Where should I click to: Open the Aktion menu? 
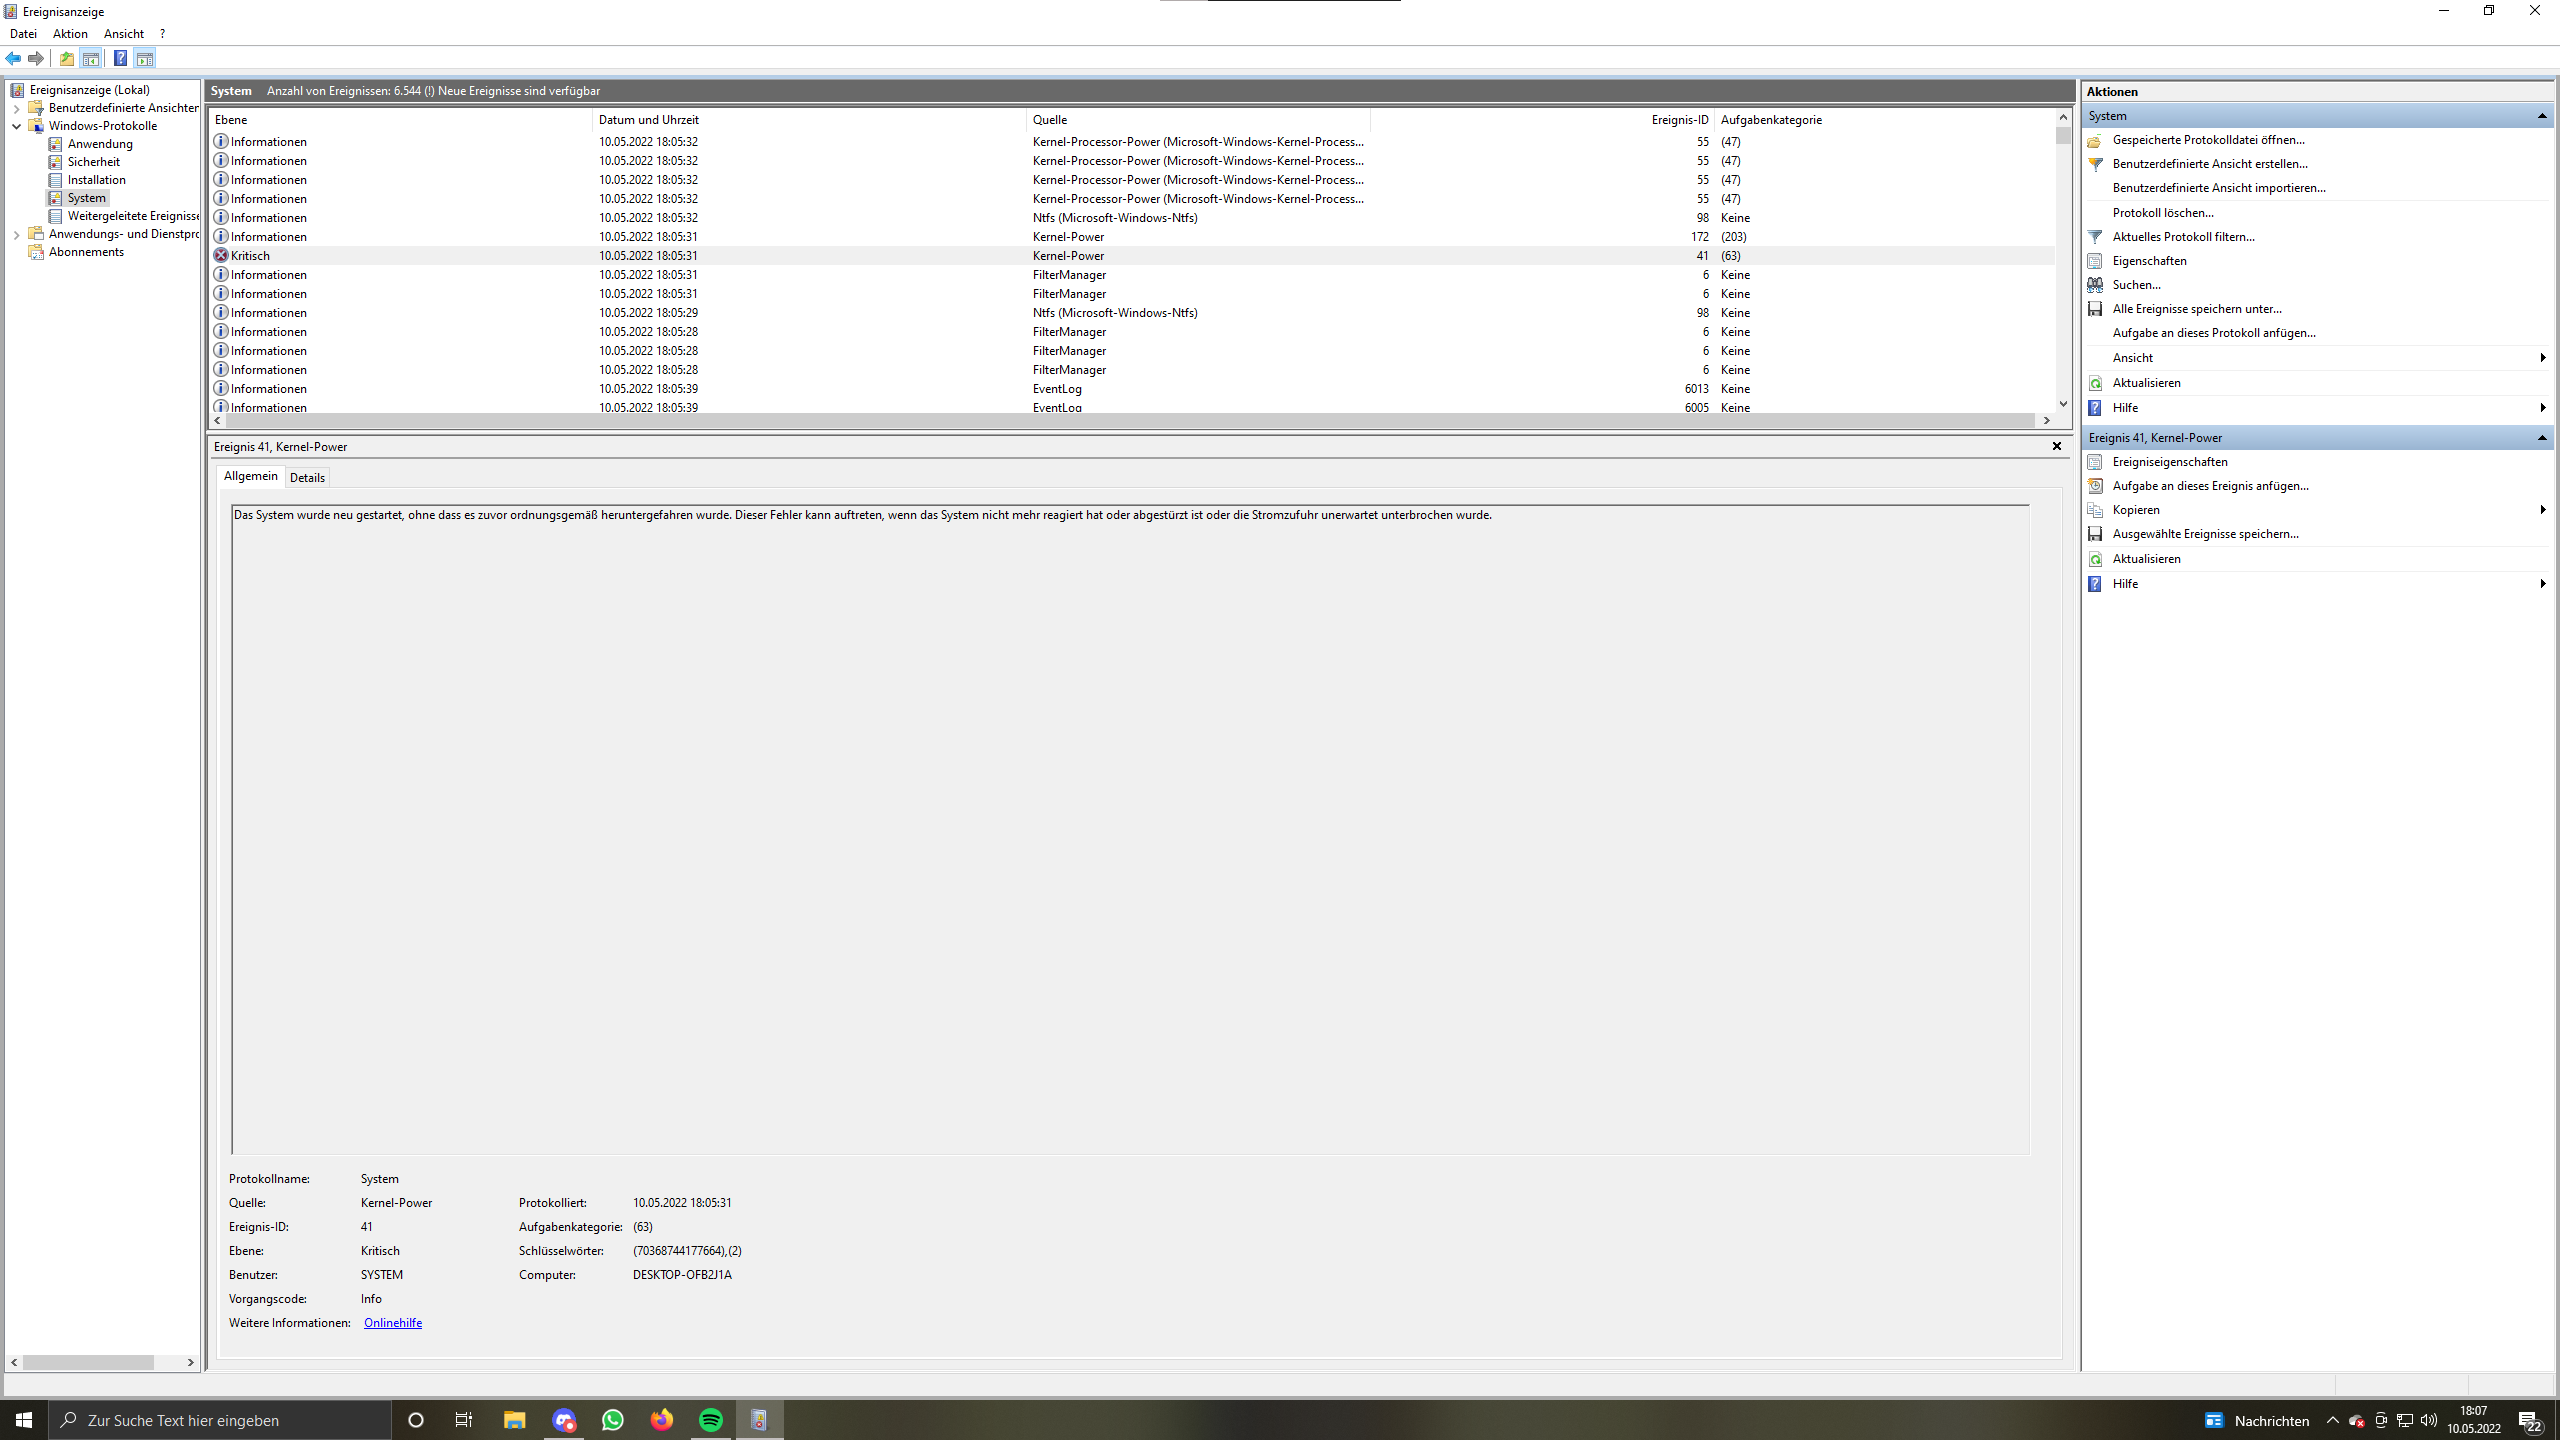(x=70, y=34)
